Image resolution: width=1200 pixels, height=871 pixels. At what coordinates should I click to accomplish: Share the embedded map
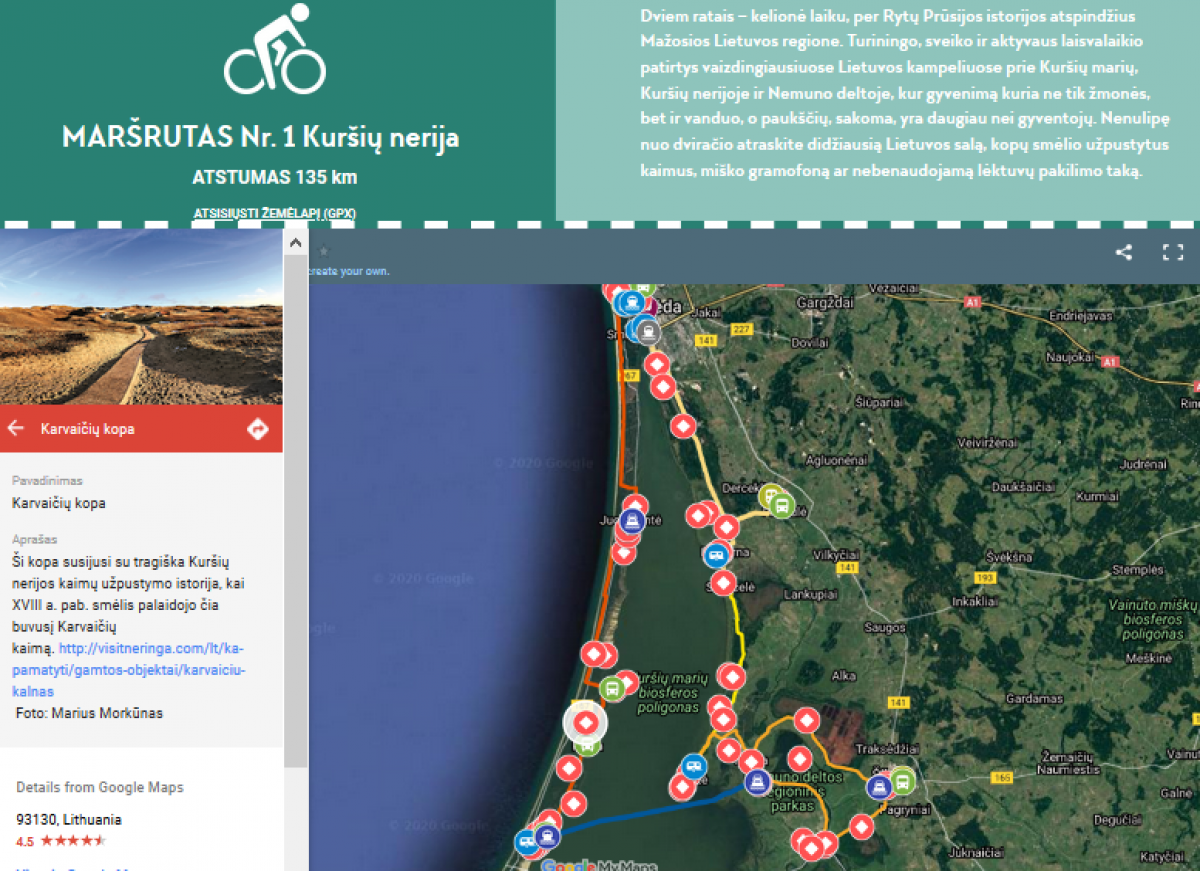(x=1124, y=253)
